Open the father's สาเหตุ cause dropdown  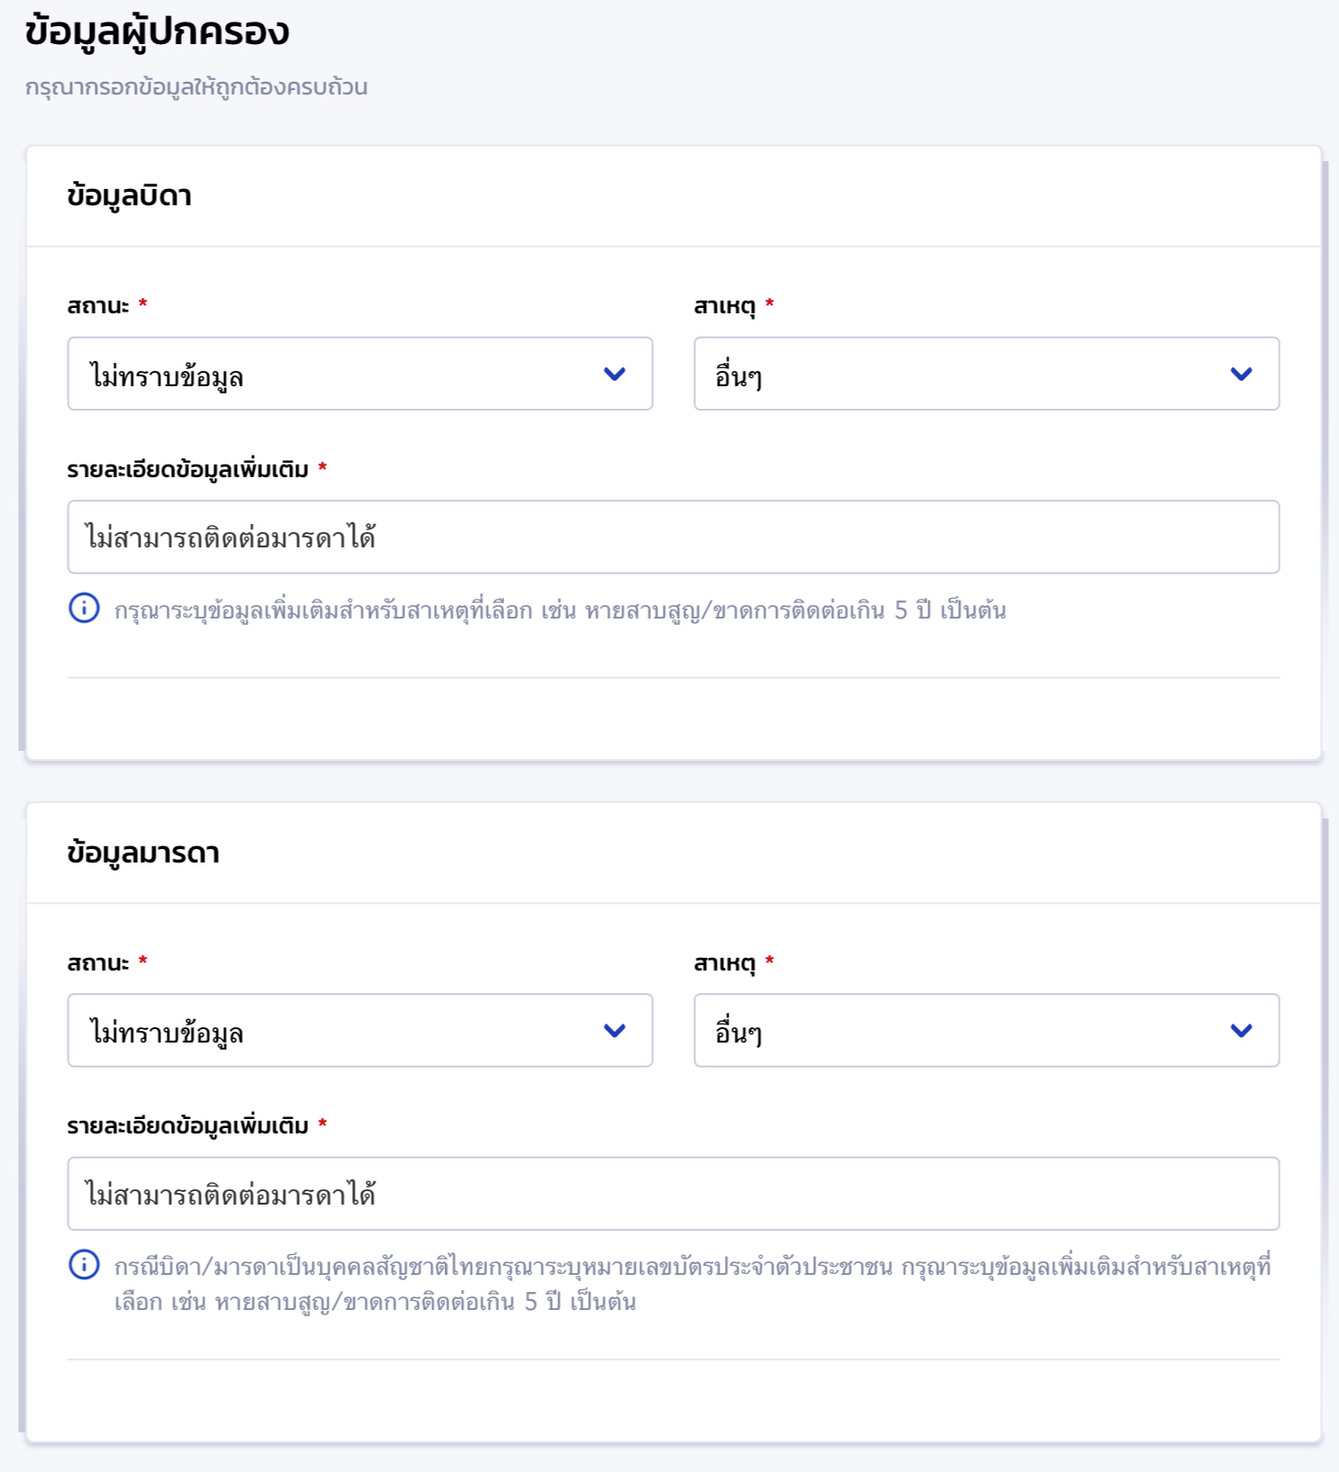985,374
